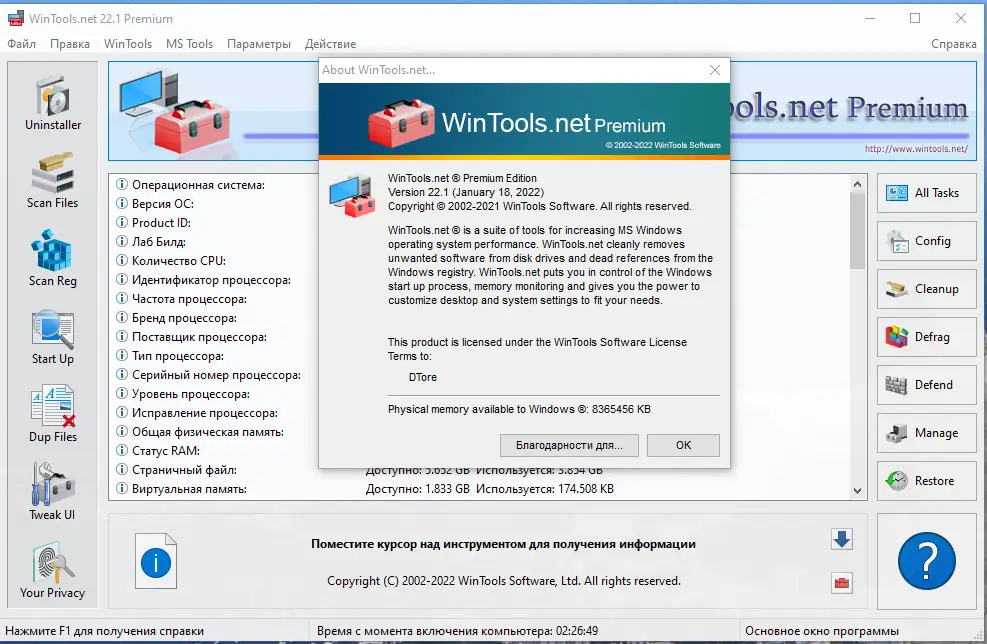The image size is (987, 644).
Task: Click the large question mark help icon
Action: (925, 561)
